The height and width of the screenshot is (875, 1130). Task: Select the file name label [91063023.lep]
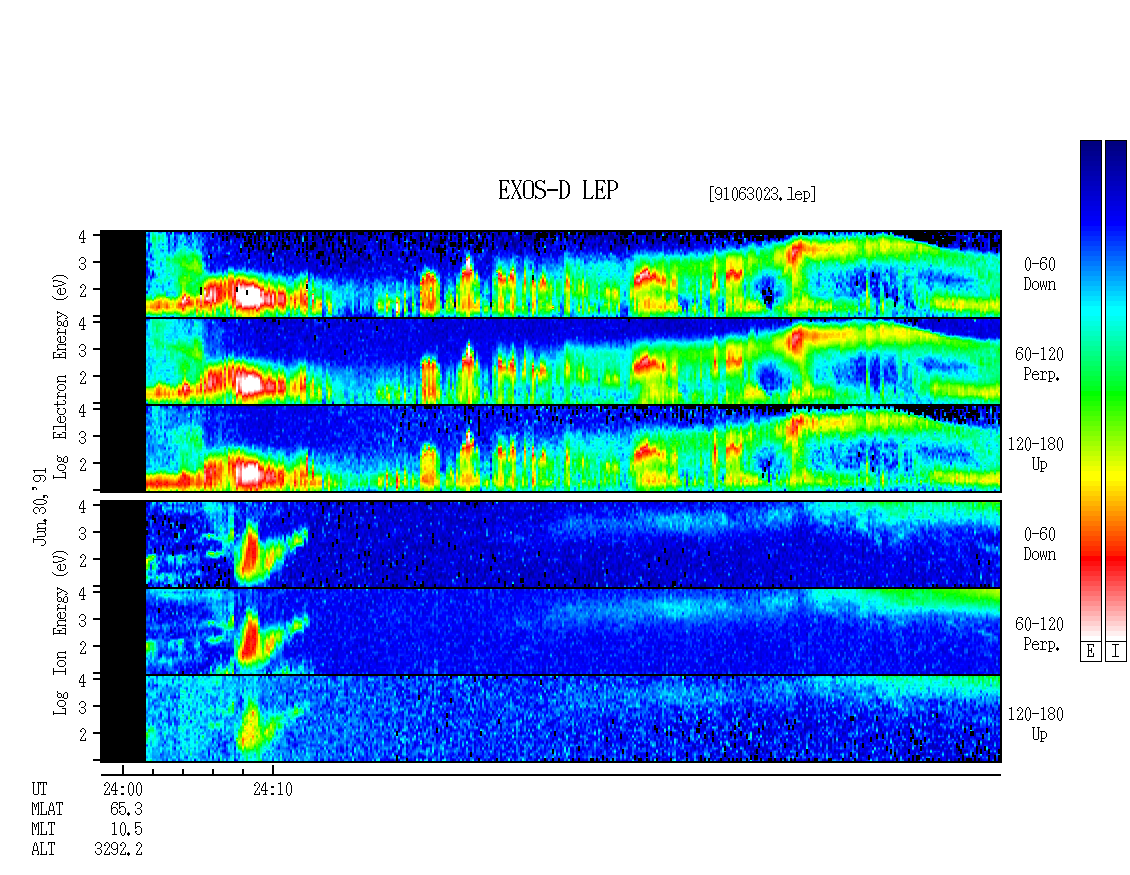tap(762, 193)
